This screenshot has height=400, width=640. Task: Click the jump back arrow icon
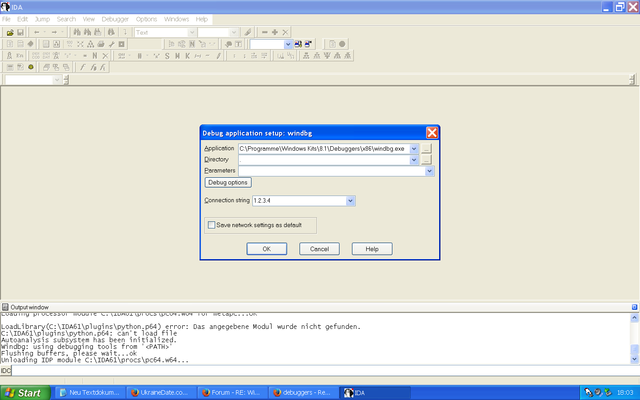coord(37,32)
